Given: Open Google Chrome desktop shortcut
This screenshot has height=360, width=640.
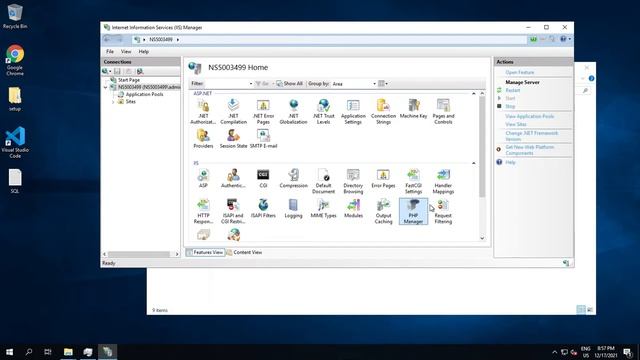Looking at the screenshot, I should 15,60.
